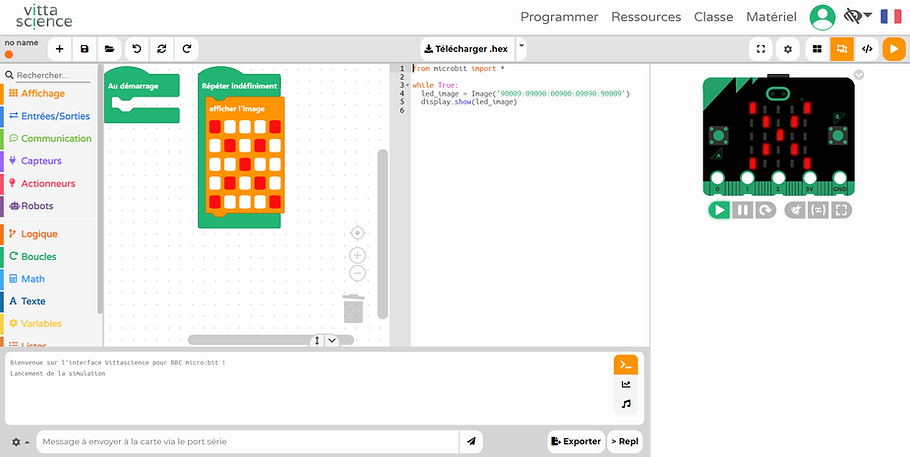Pause the simulator
This screenshot has height=457, width=910.
[742, 210]
